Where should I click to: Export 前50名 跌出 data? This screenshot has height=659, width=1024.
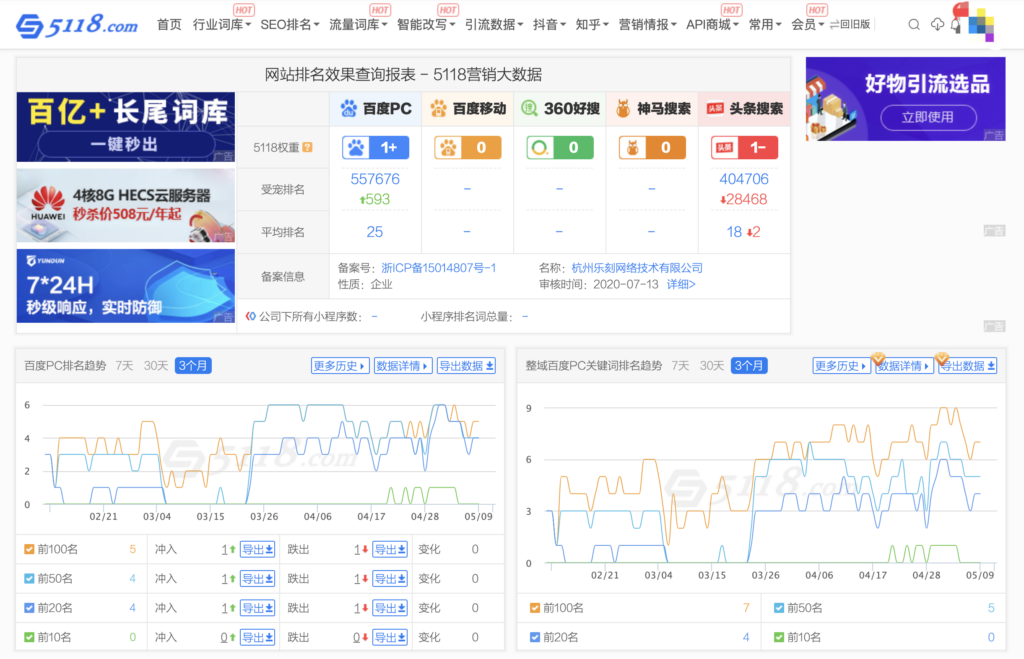click(390, 579)
